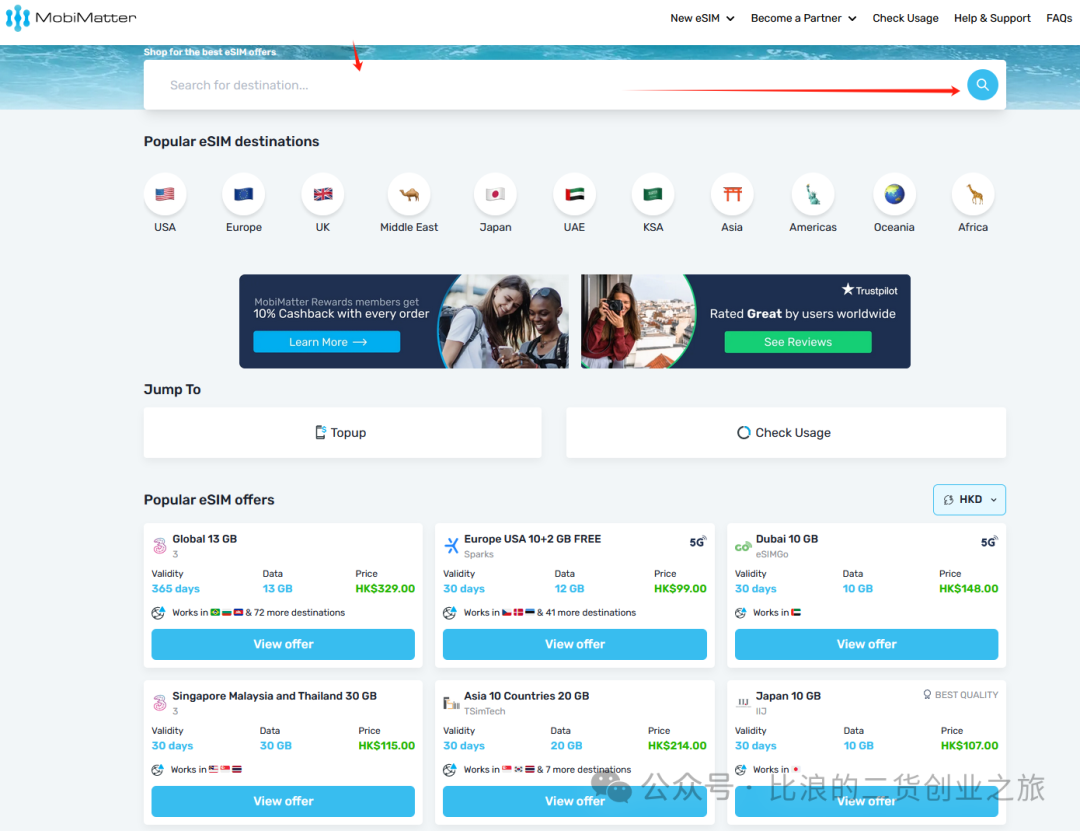View offer for Asia 10 Countries 20 GB
This screenshot has width=1080, height=831.
tap(574, 801)
